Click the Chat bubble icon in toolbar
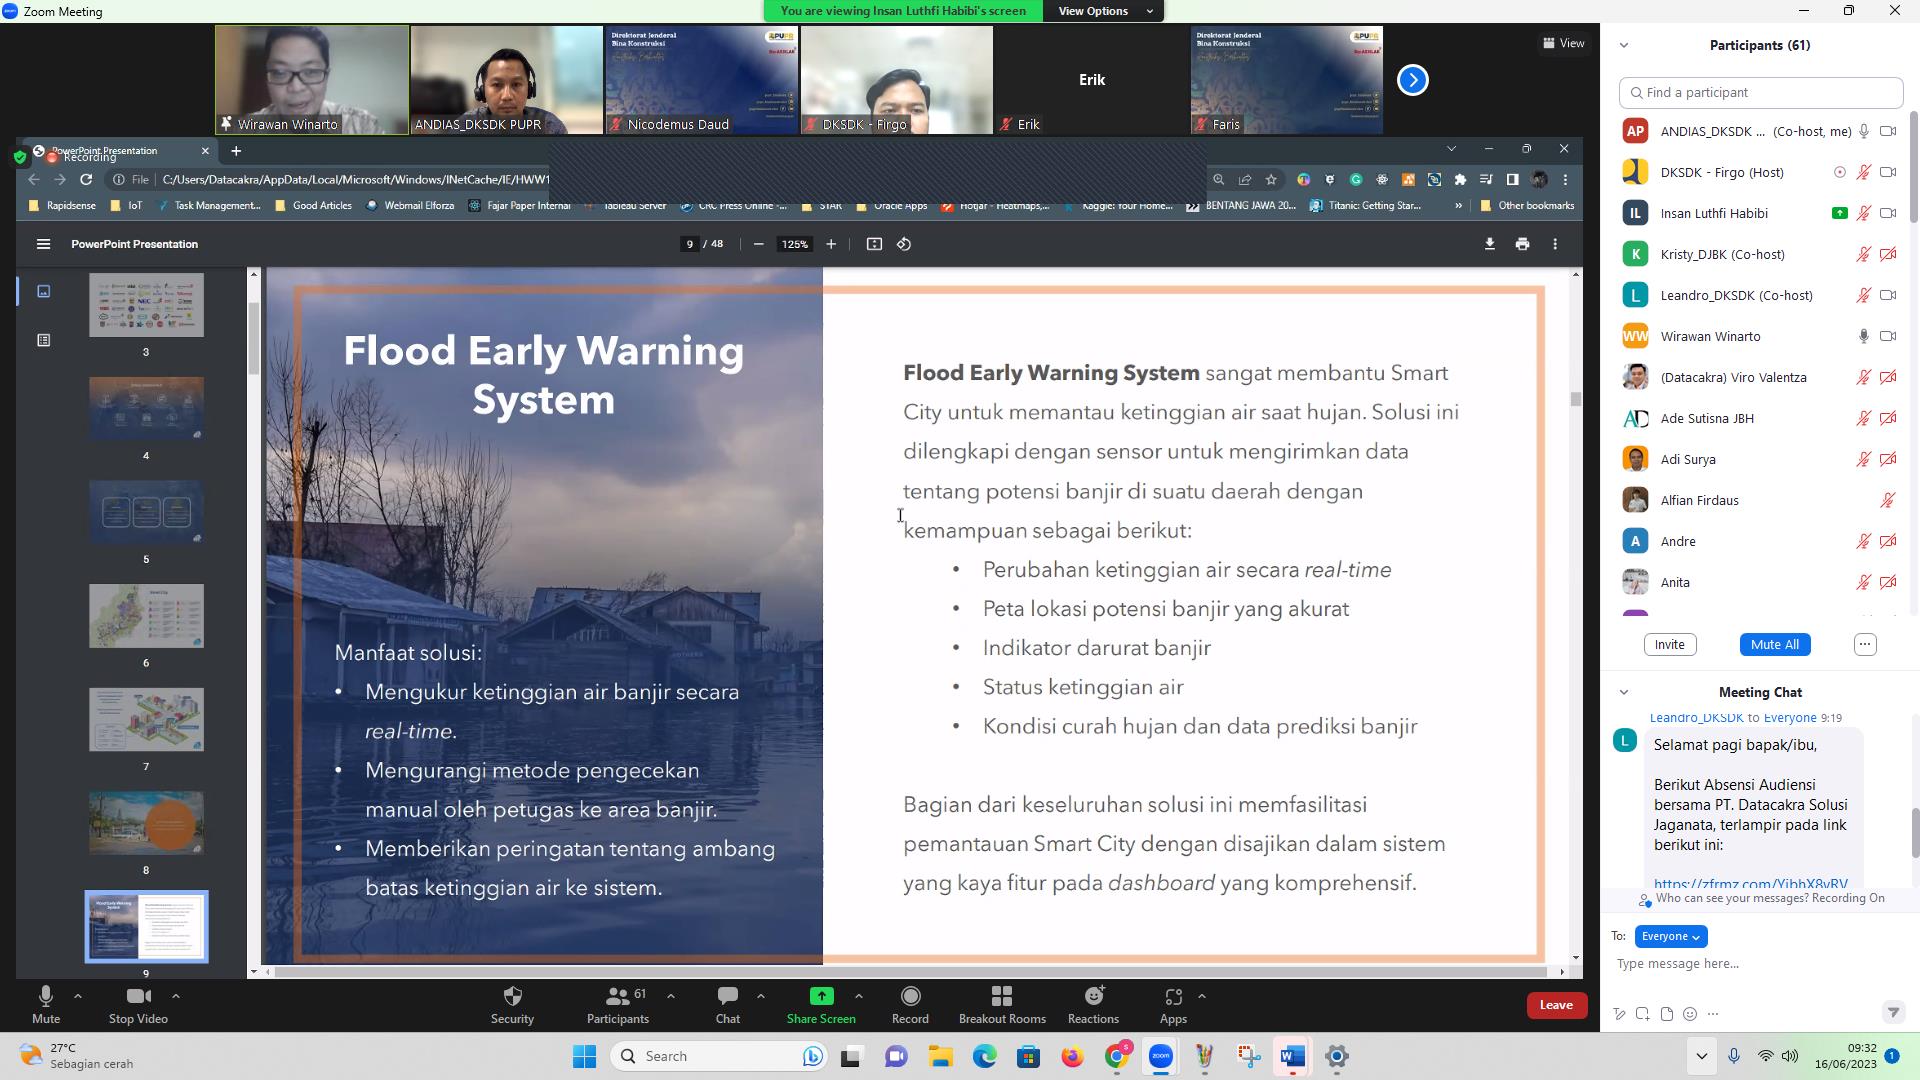Viewport: 1920px width, 1080px height. (727, 1004)
